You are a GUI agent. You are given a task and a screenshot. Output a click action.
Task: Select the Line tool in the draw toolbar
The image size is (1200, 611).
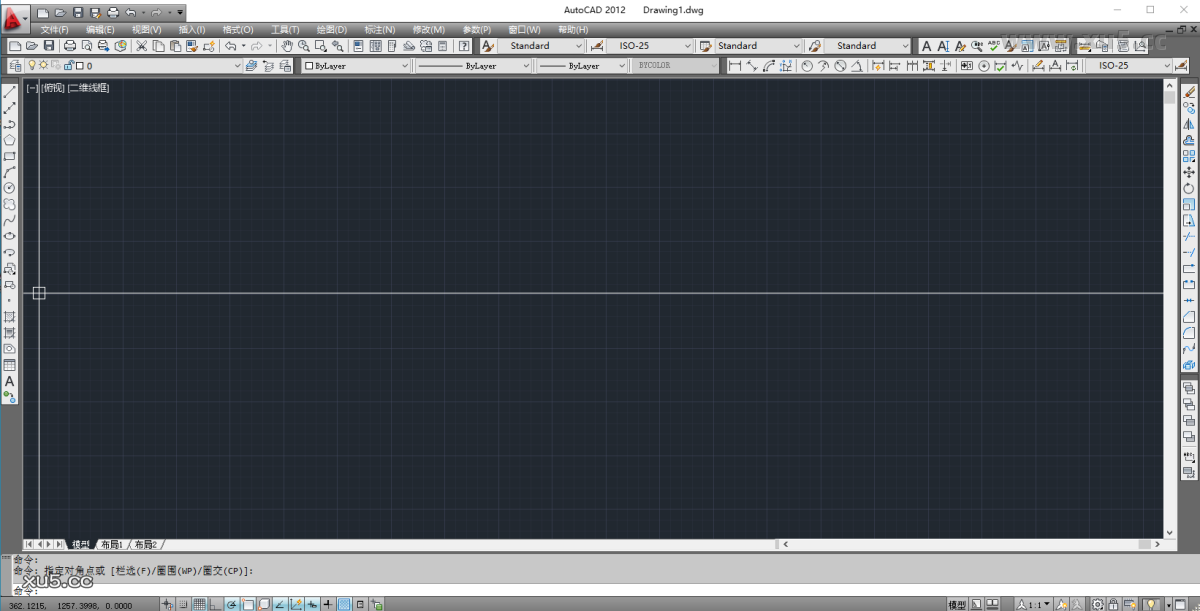[x=10, y=90]
